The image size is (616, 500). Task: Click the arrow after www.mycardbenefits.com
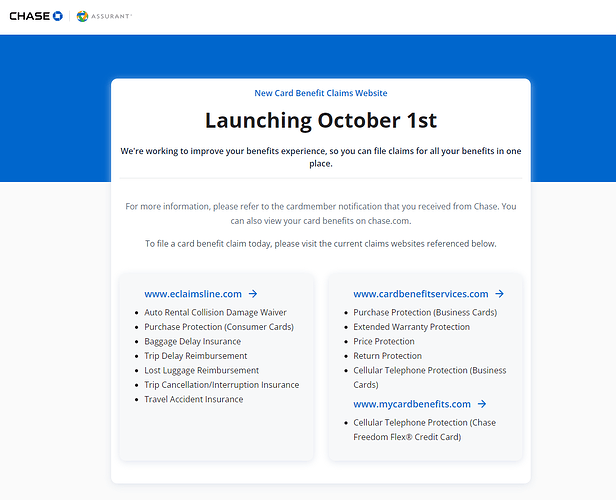(x=482, y=404)
